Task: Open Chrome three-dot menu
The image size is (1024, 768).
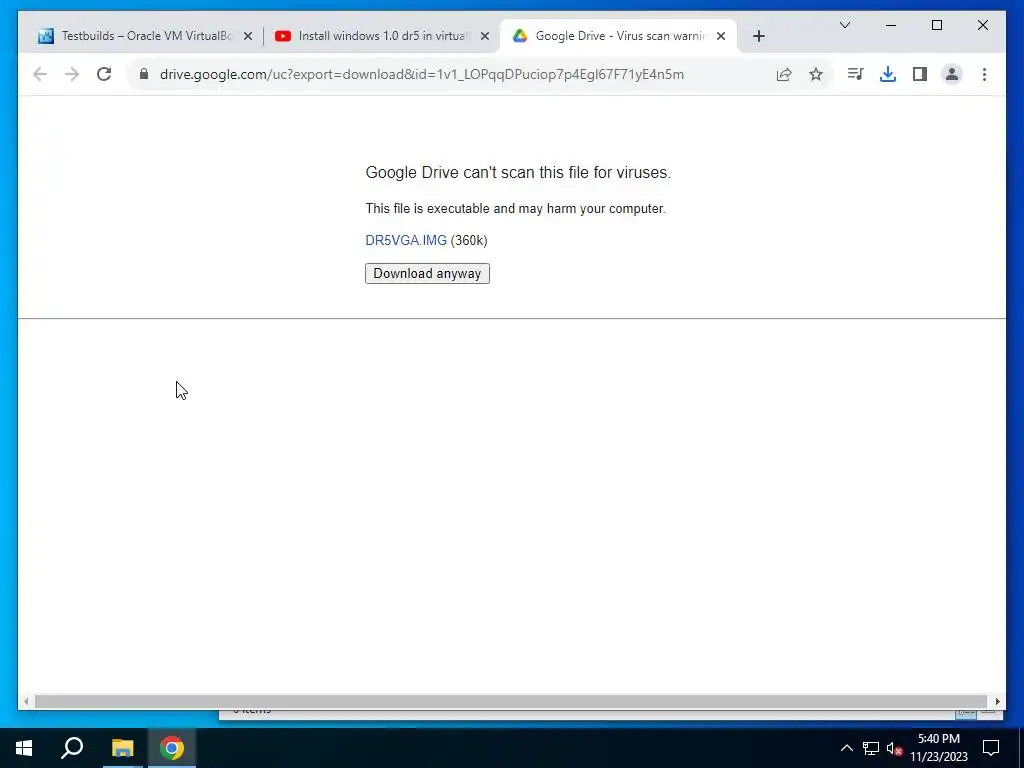Action: (984, 74)
